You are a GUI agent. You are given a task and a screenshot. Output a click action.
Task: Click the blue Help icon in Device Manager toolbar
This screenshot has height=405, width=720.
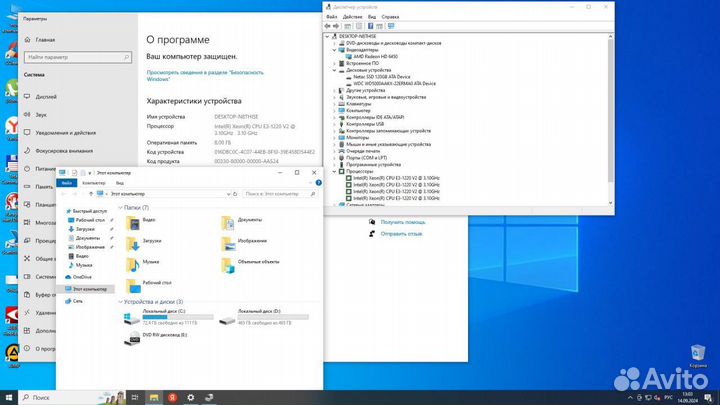click(370, 26)
